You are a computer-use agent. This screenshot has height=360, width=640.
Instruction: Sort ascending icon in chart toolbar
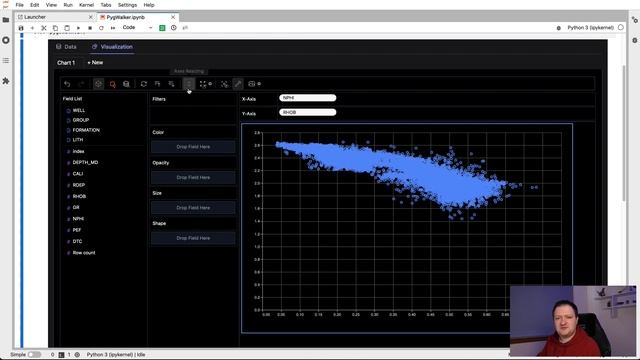(158, 84)
